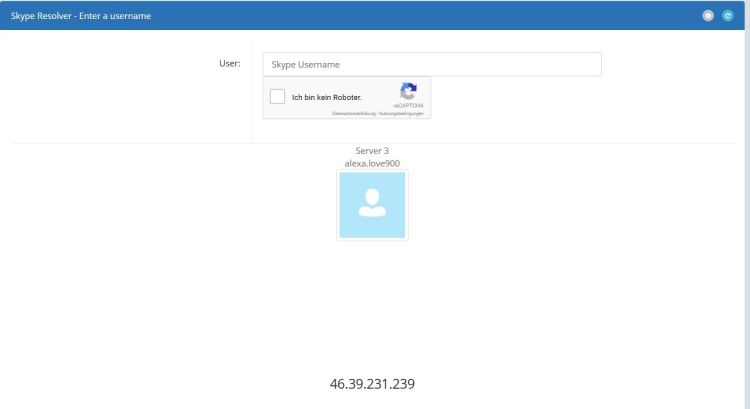Click the 'Server 3' label

pos(372,151)
